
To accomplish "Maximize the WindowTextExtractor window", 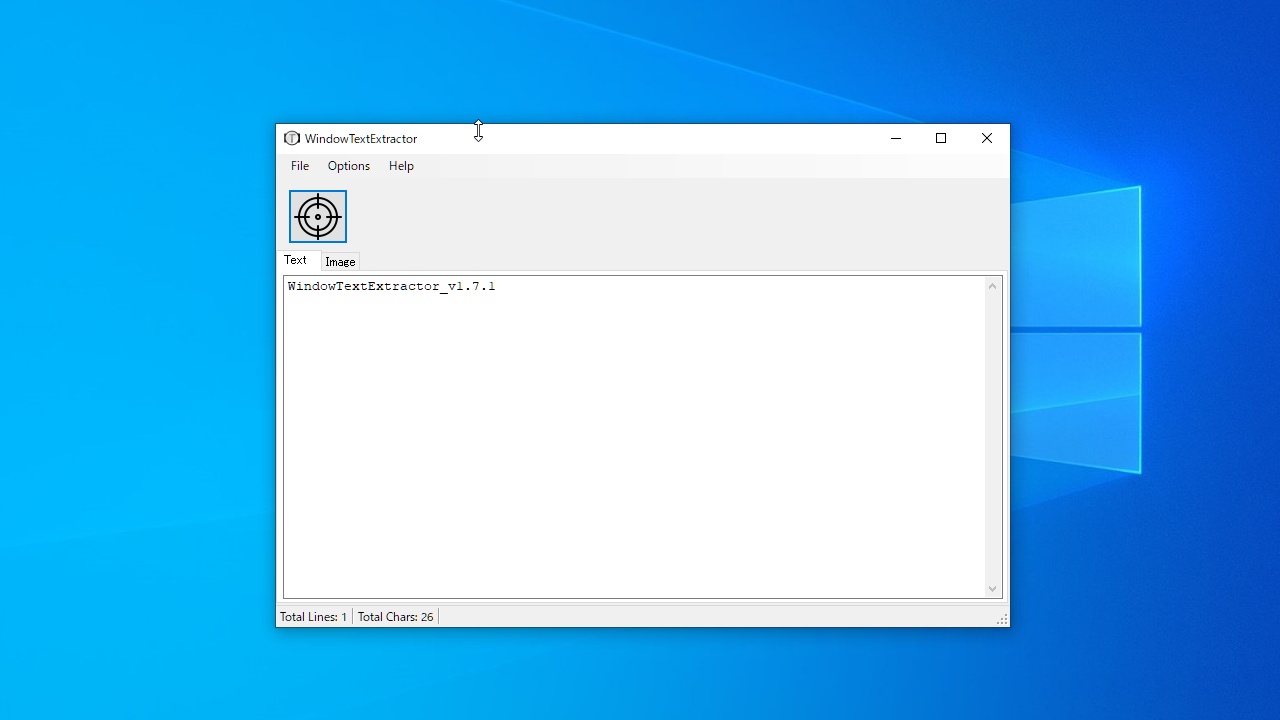I will click(x=941, y=138).
